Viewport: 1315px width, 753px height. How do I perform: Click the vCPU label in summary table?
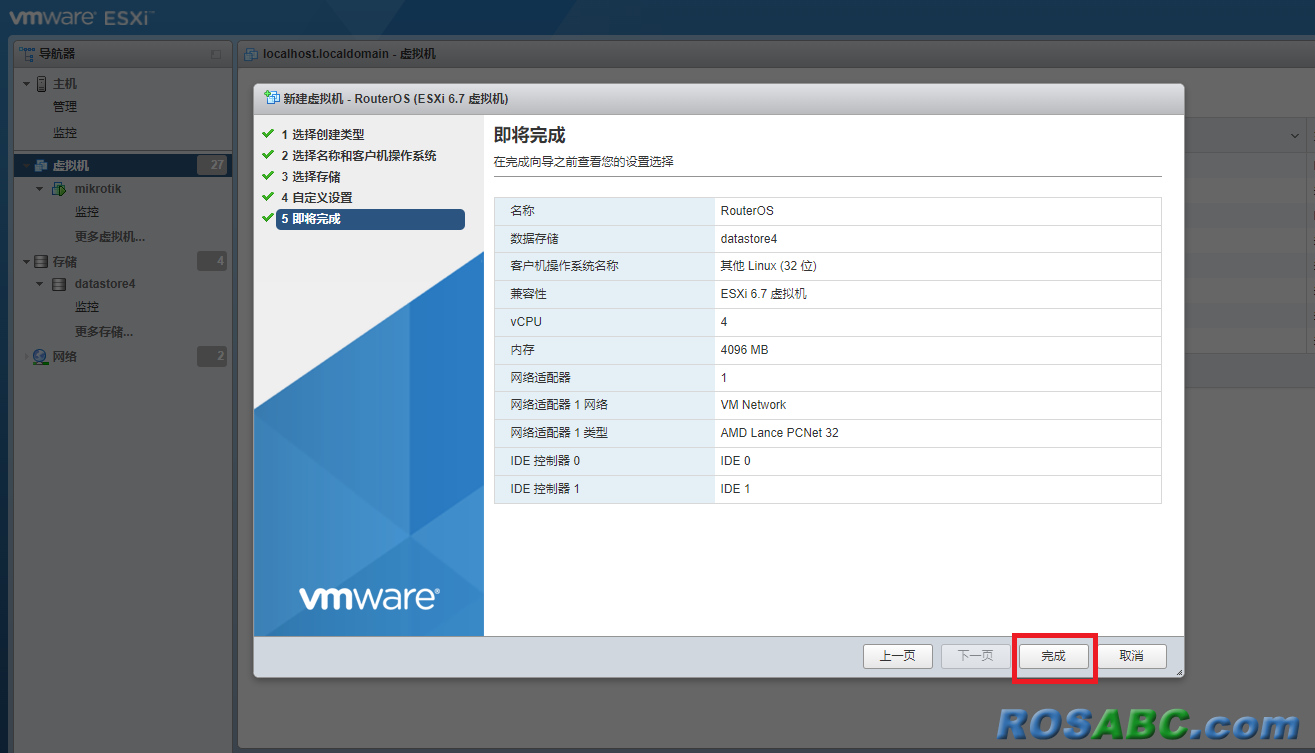tap(526, 322)
